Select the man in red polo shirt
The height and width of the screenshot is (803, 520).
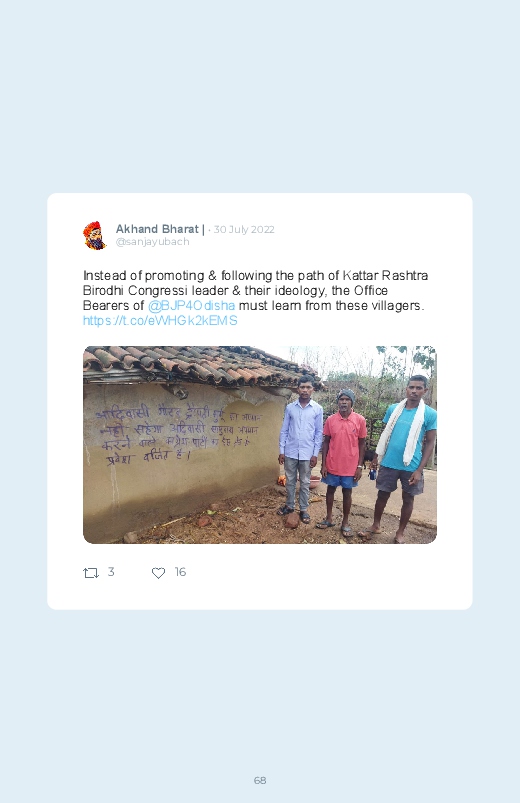pyautogui.click(x=343, y=461)
